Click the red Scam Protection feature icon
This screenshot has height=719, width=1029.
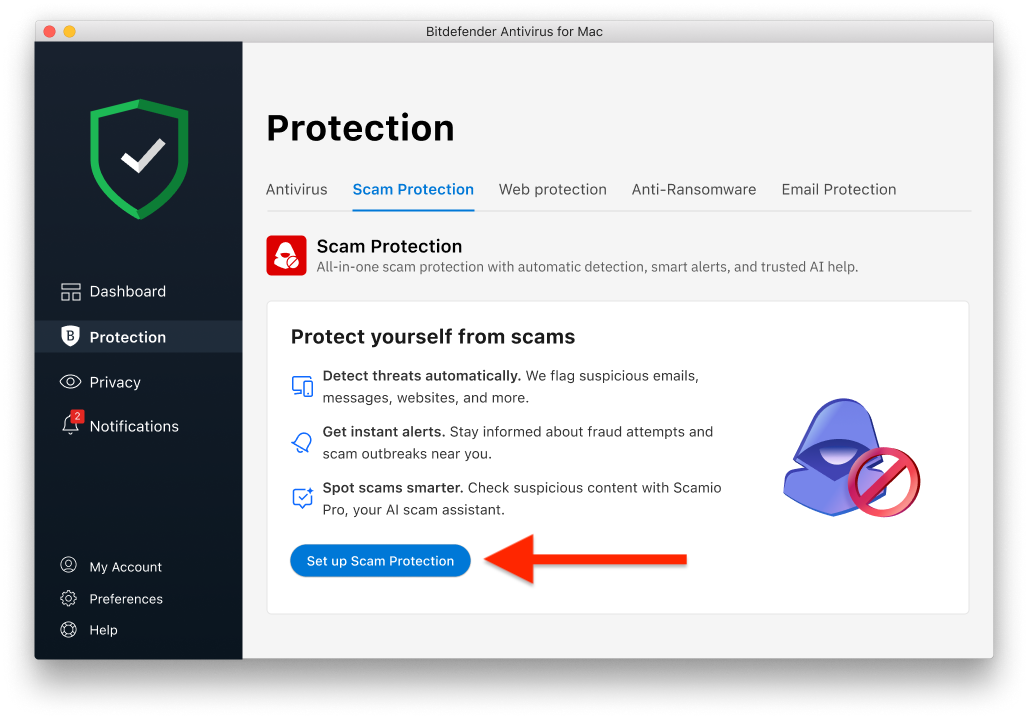(286, 255)
